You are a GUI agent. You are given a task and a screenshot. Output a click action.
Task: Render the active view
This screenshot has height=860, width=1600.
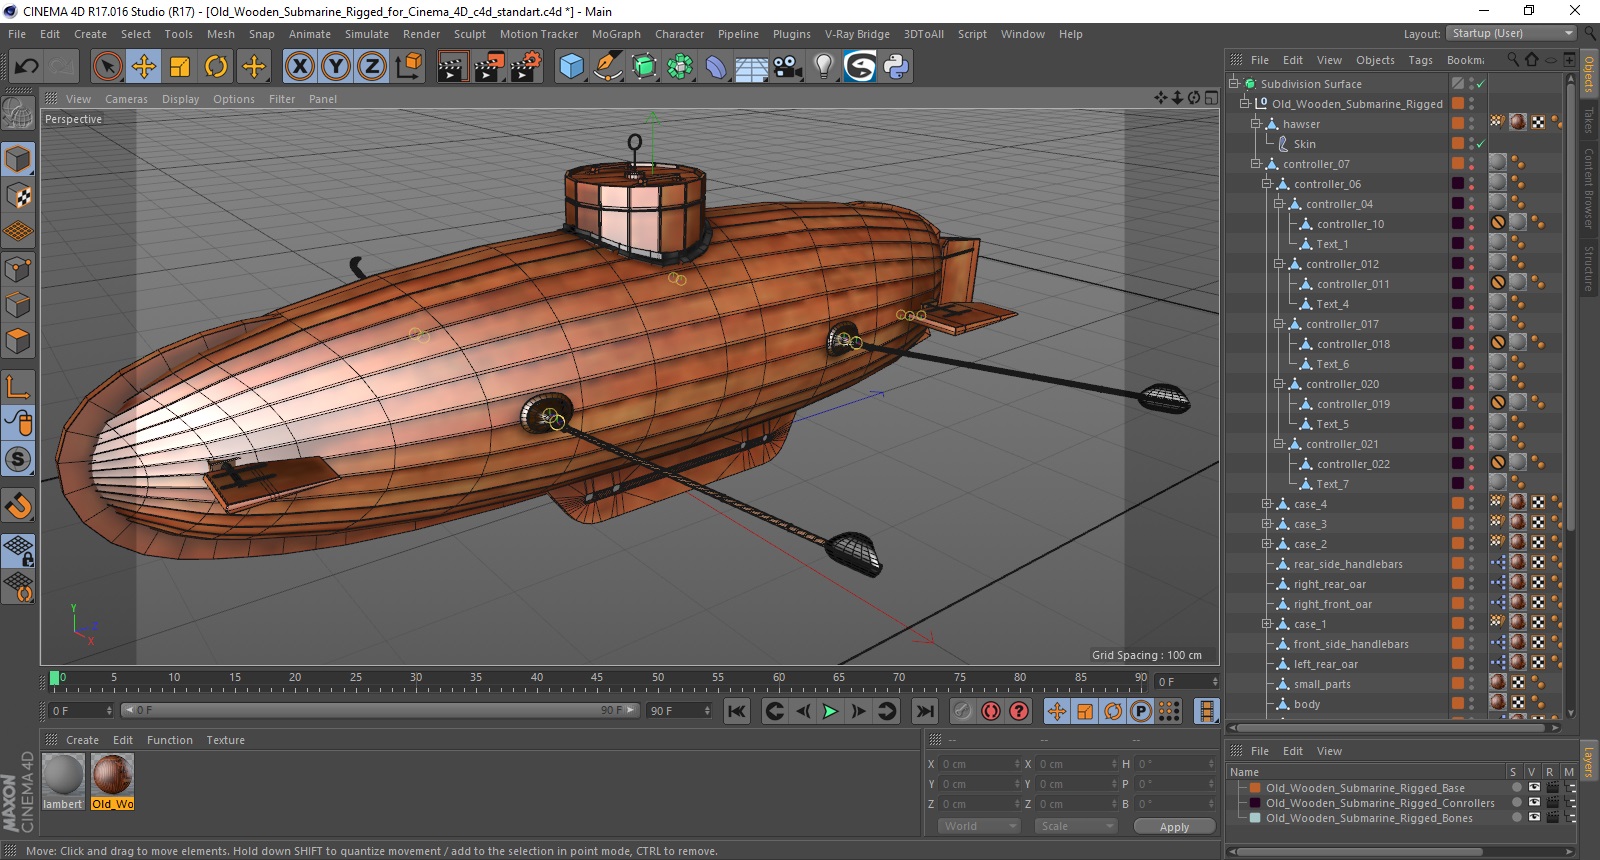coord(452,67)
